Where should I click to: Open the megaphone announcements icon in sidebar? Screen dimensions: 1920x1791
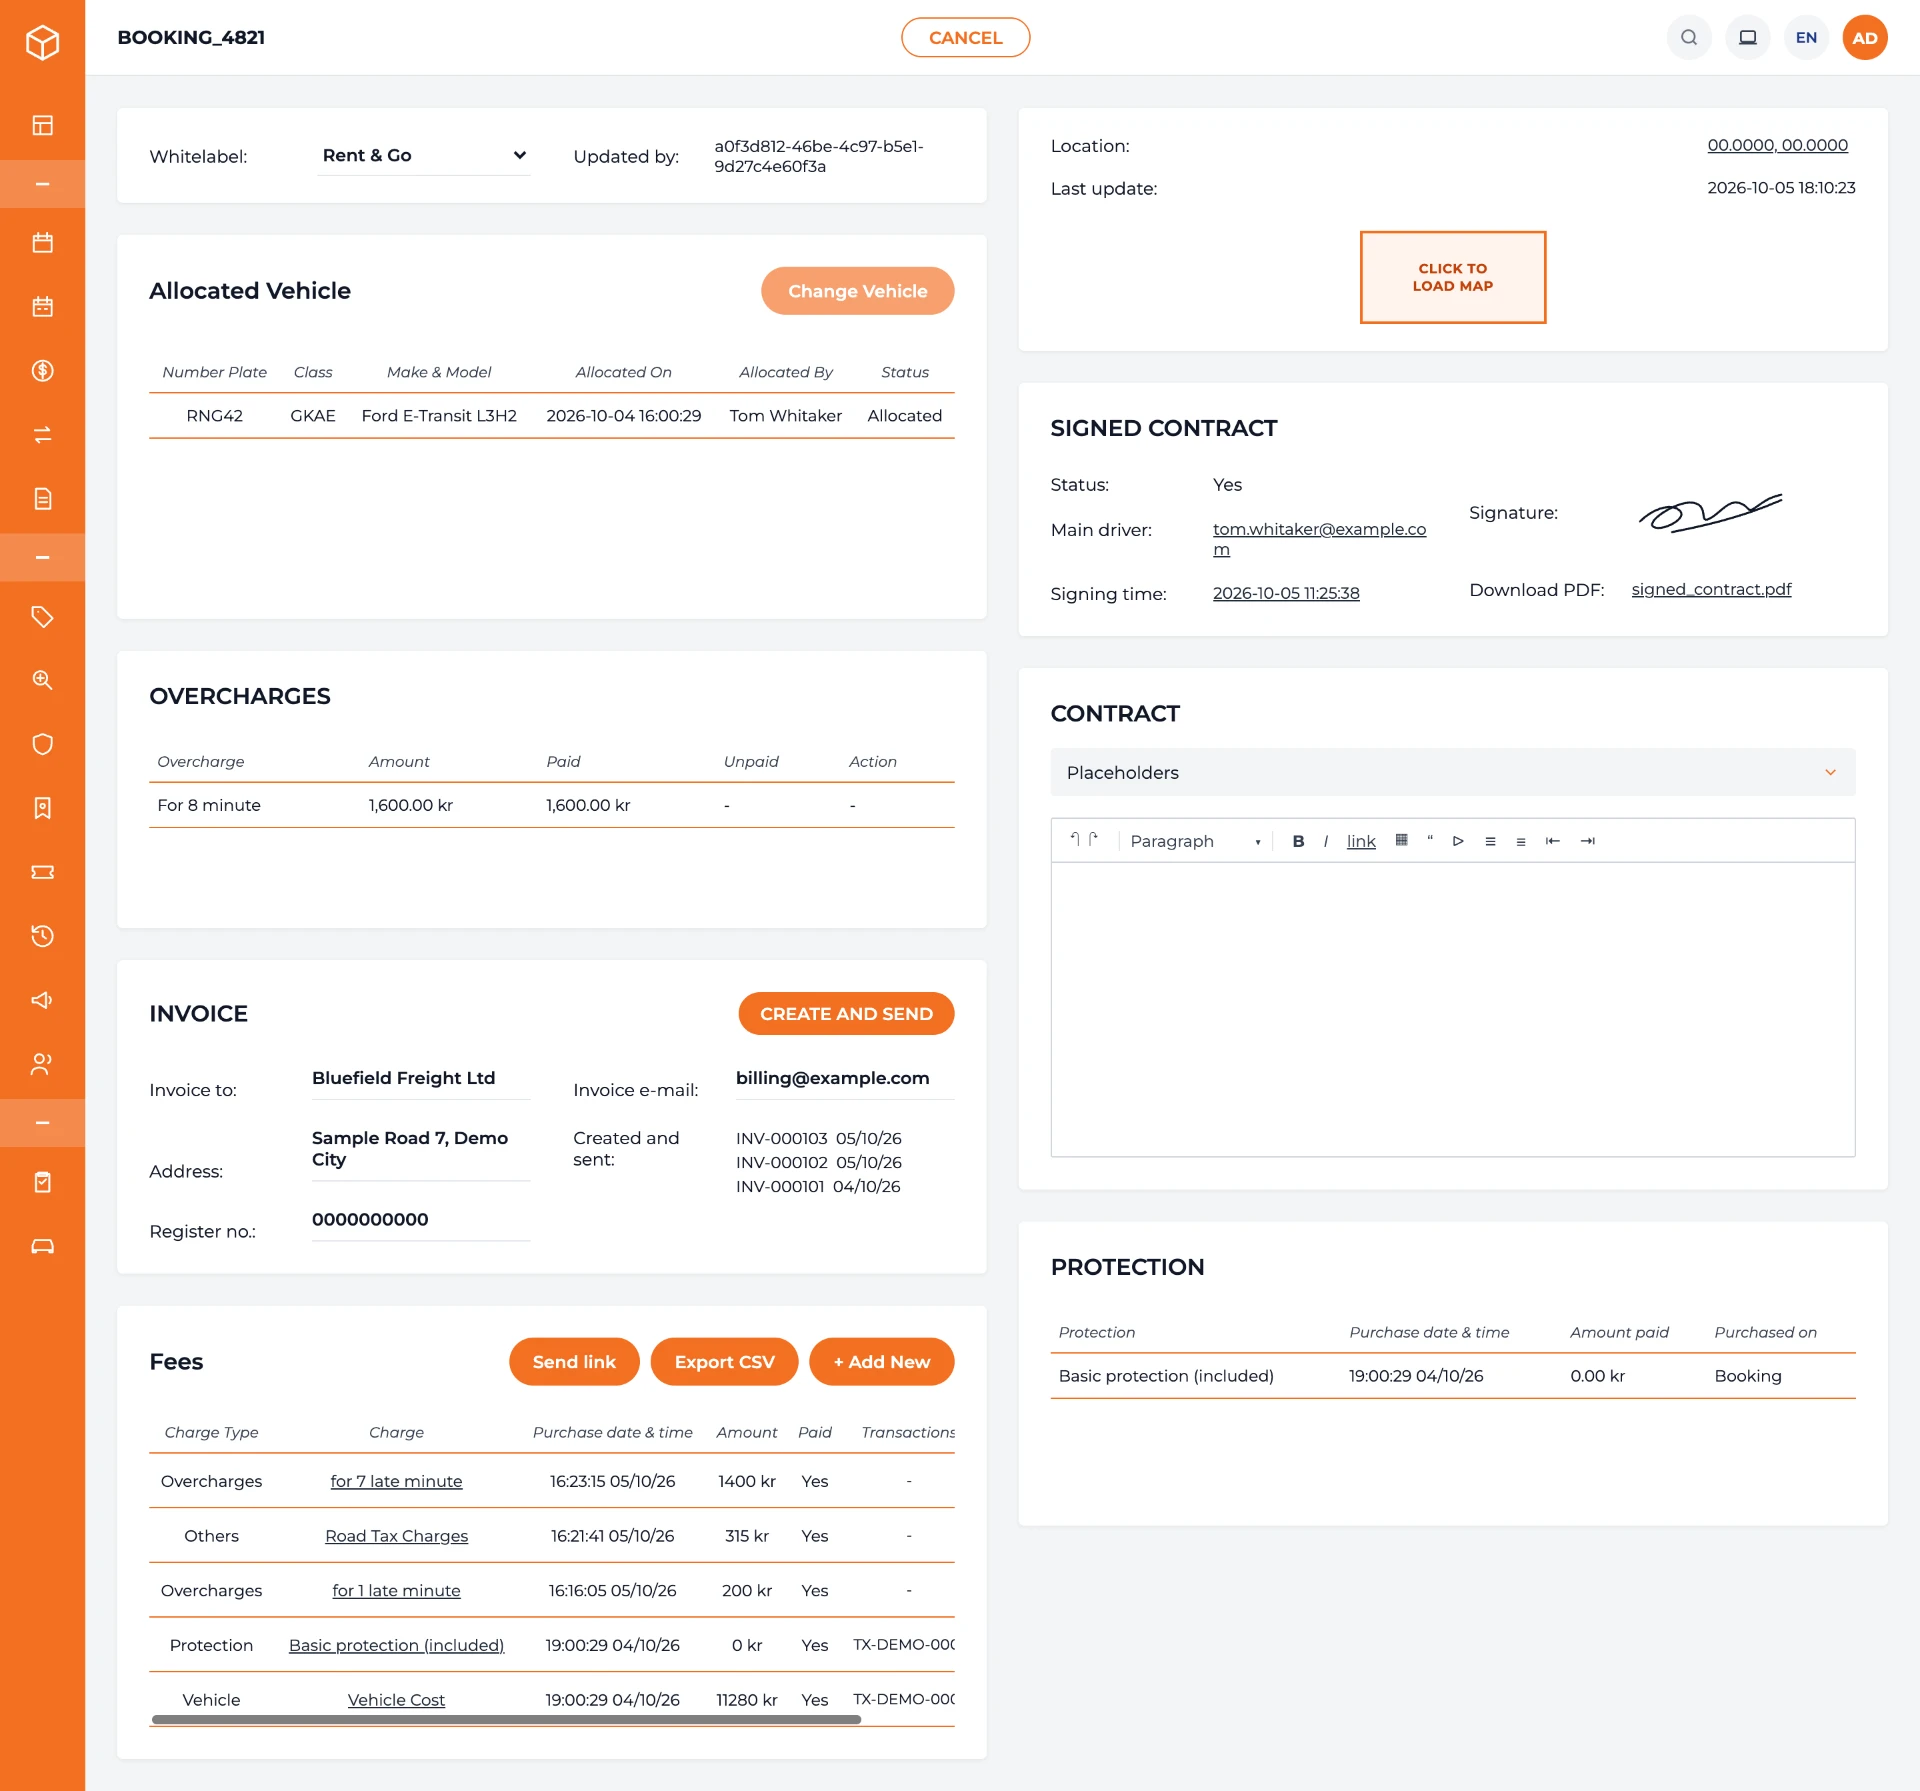(42, 1000)
